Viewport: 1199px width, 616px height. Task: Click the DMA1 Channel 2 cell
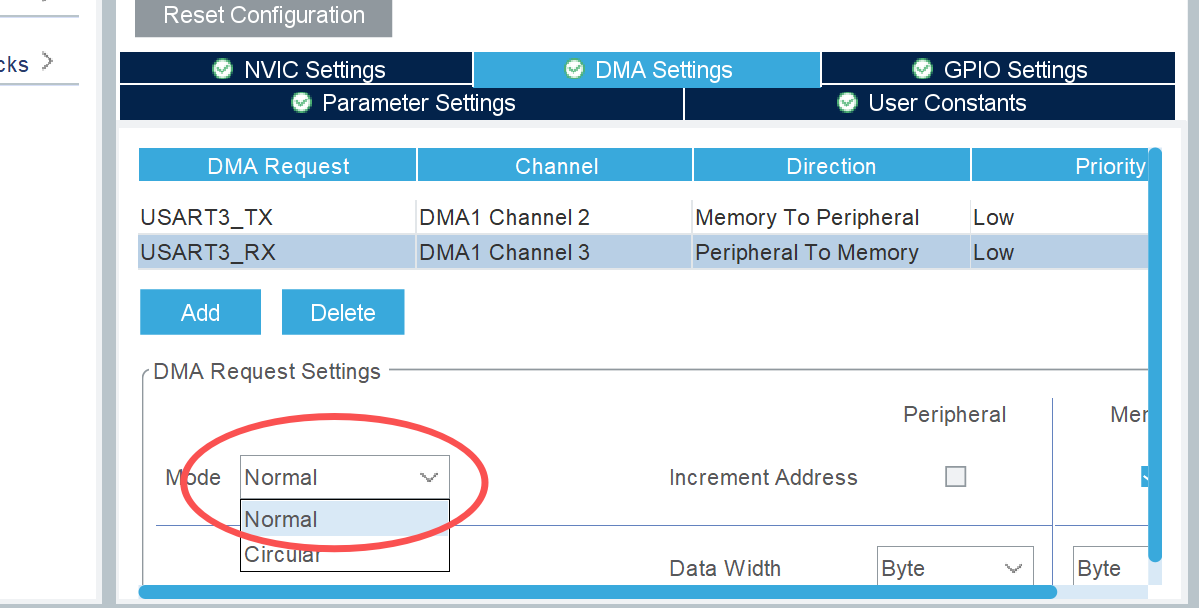[x=554, y=217]
